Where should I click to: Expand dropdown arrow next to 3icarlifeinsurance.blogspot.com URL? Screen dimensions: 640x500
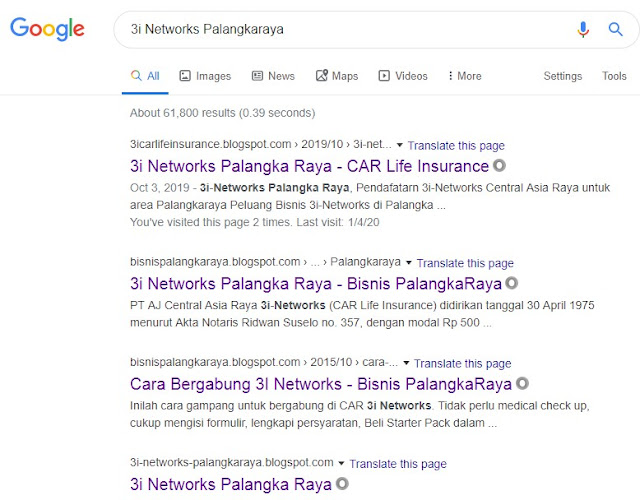pyautogui.click(x=400, y=145)
